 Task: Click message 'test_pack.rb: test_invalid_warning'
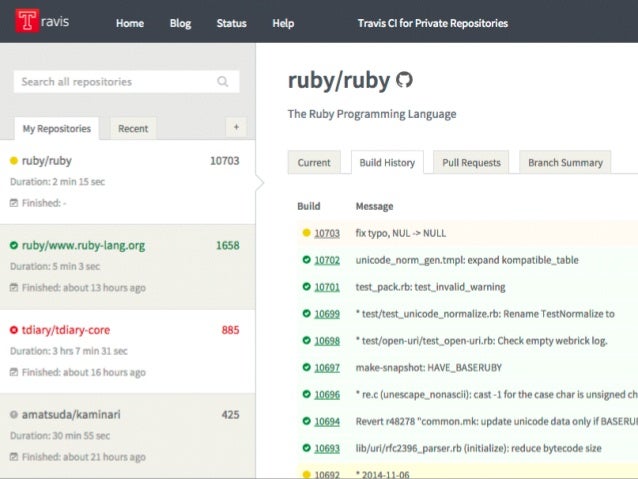point(430,287)
